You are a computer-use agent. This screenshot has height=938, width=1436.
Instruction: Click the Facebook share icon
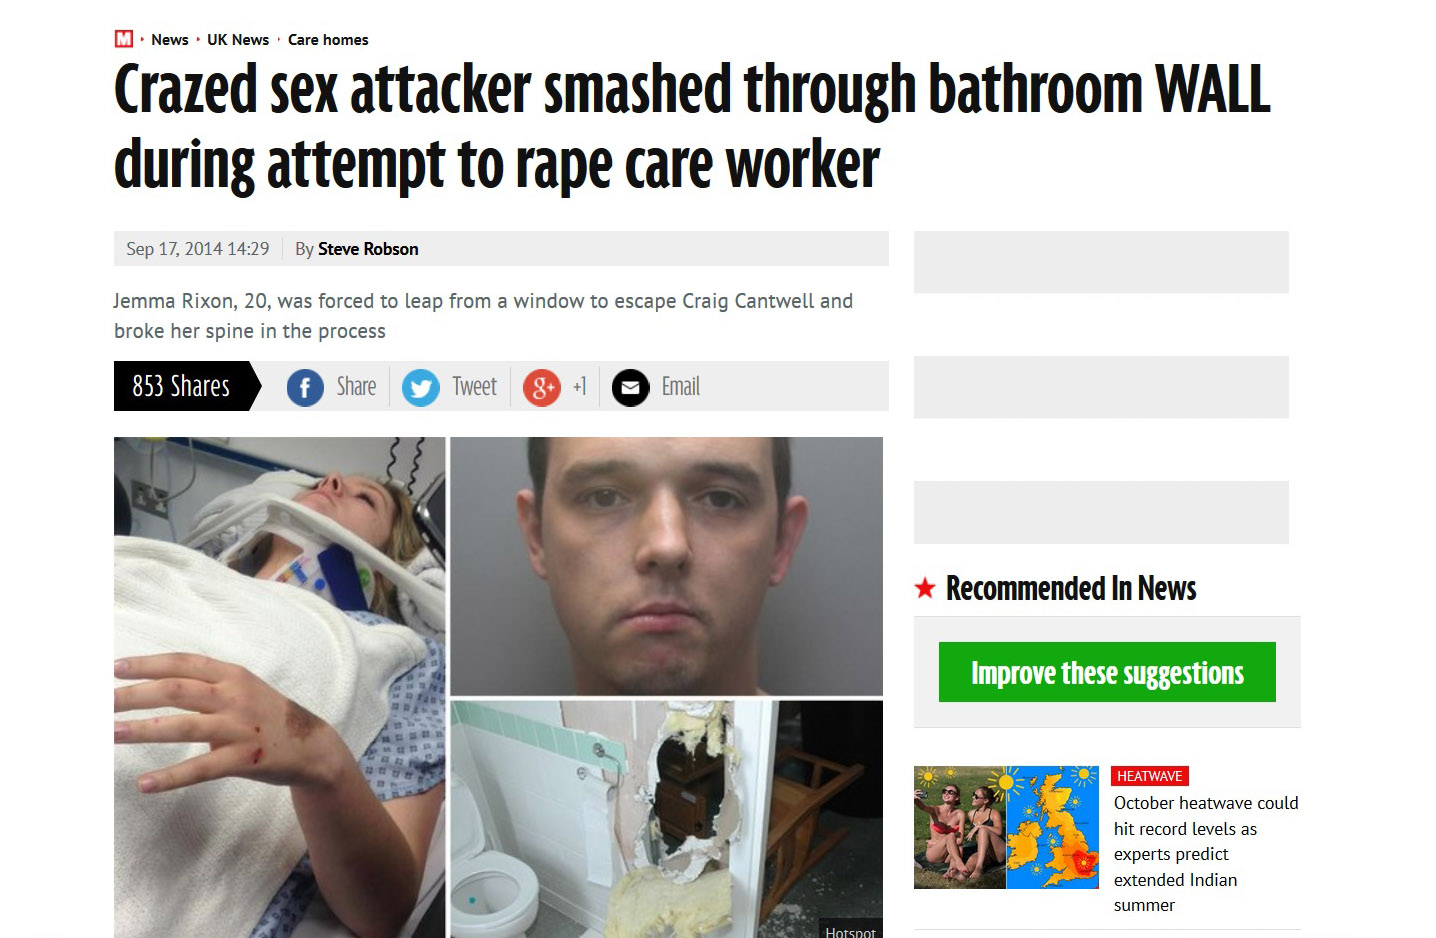(x=305, y=387)
